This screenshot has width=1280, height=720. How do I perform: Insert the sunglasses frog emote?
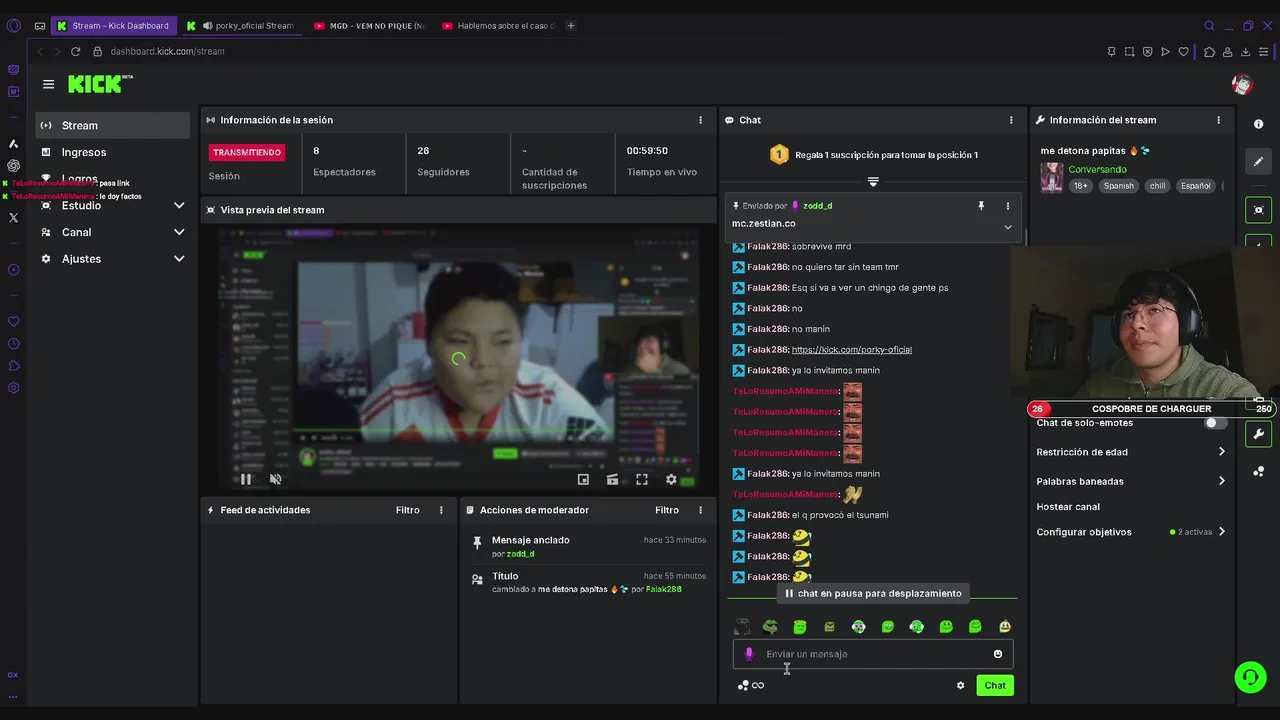point(771,627)
